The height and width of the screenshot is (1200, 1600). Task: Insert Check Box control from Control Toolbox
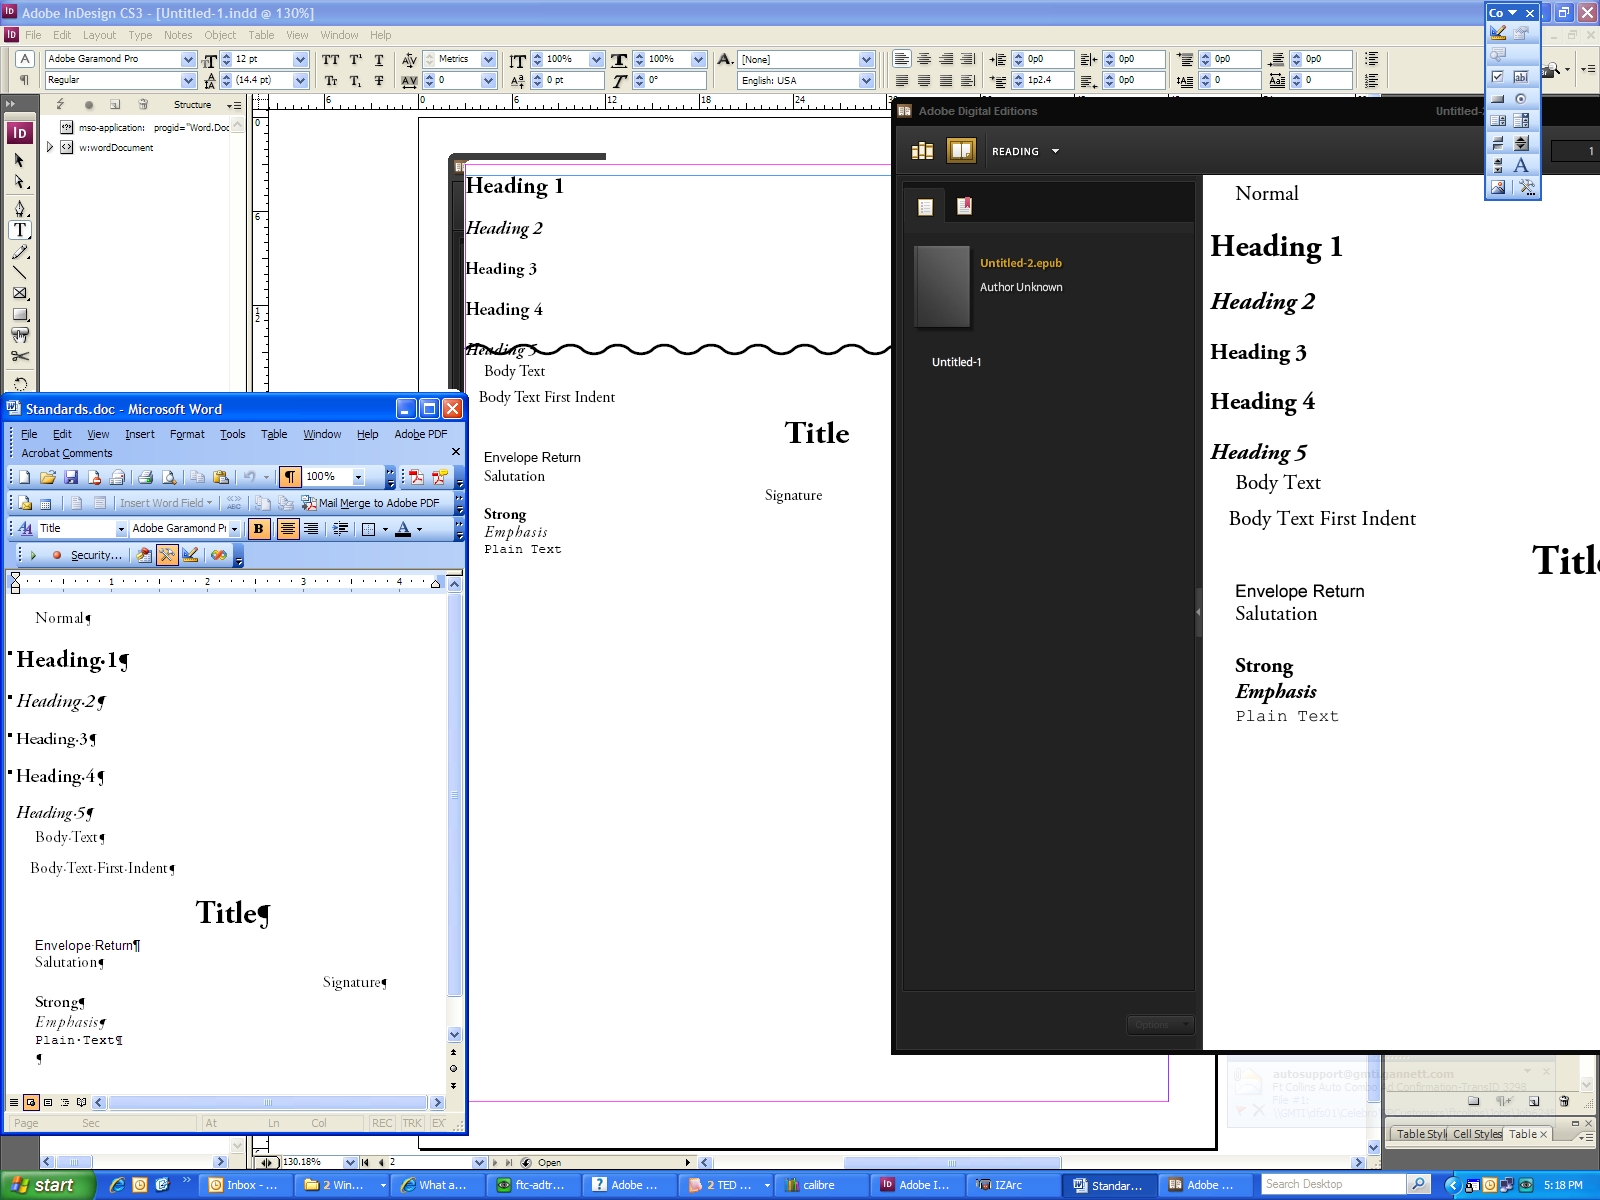point(1498,76)
